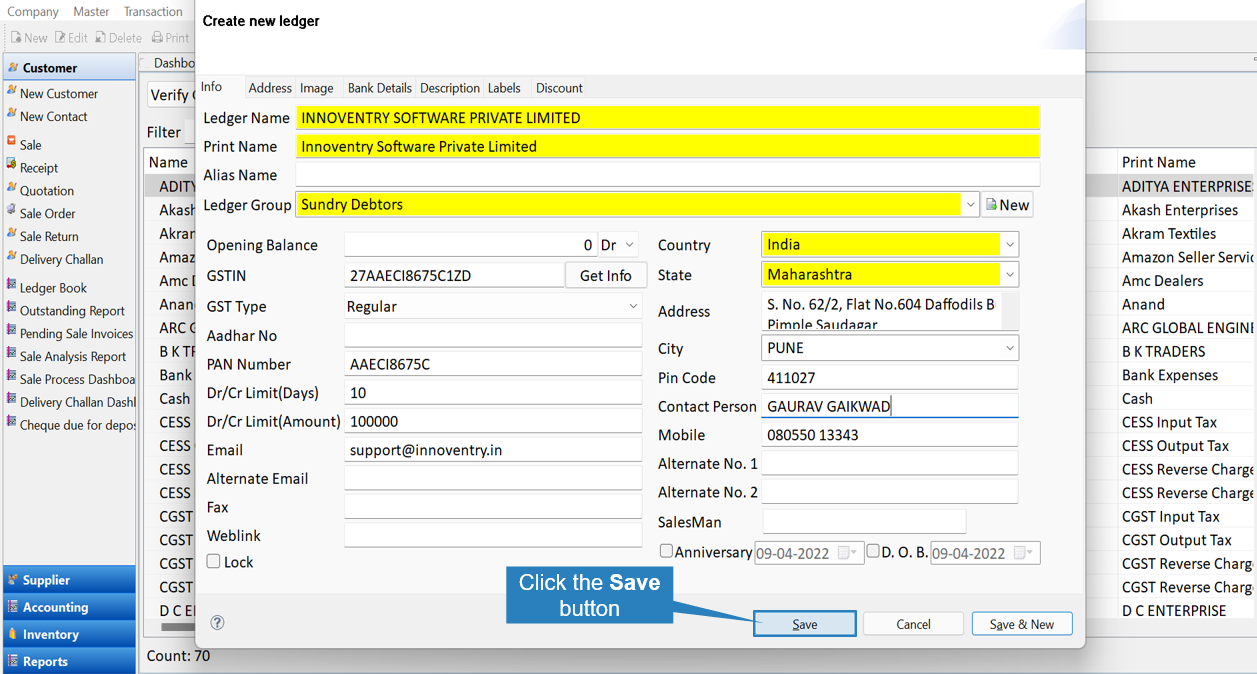Screen dimensions: 1257x674
Task: Click the Accounting section icon
Action: [x=13, y=606]
